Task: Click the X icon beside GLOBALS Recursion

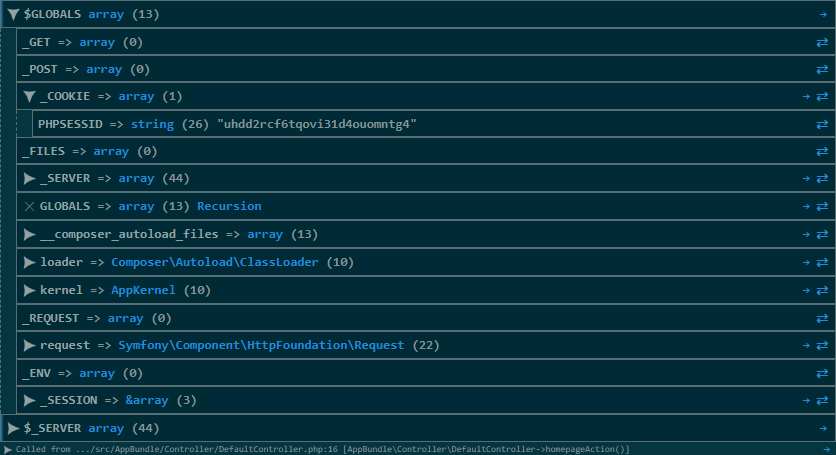Action: [29, 206]
